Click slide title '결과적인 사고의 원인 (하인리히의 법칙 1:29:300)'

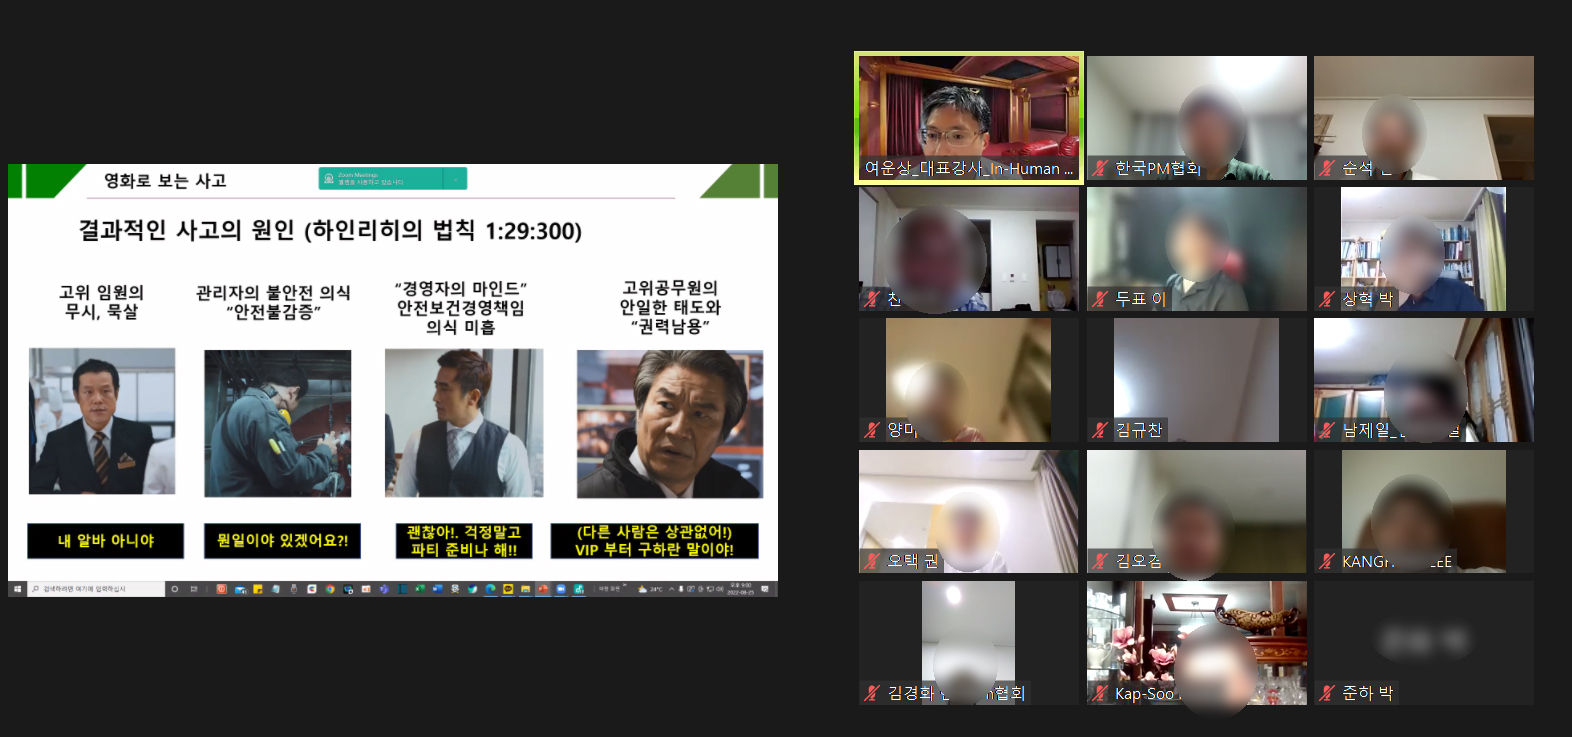coord(330,231)
